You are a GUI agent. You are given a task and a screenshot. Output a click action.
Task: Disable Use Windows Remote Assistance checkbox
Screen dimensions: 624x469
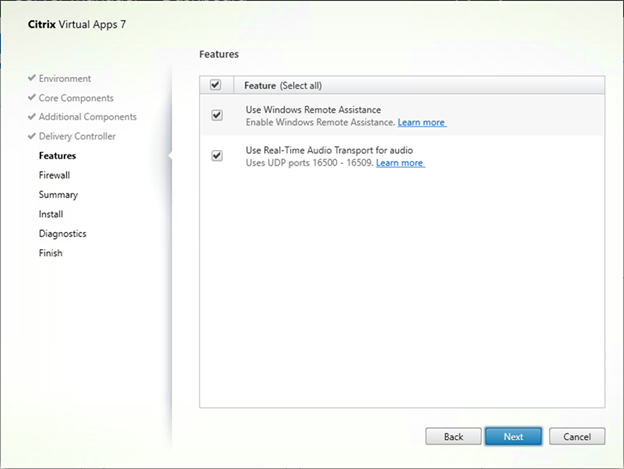(216, 116)
